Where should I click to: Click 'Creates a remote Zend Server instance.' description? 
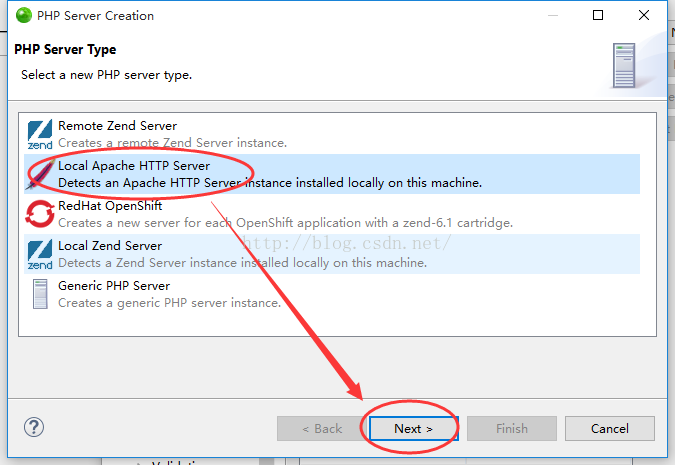click(173, 143)
